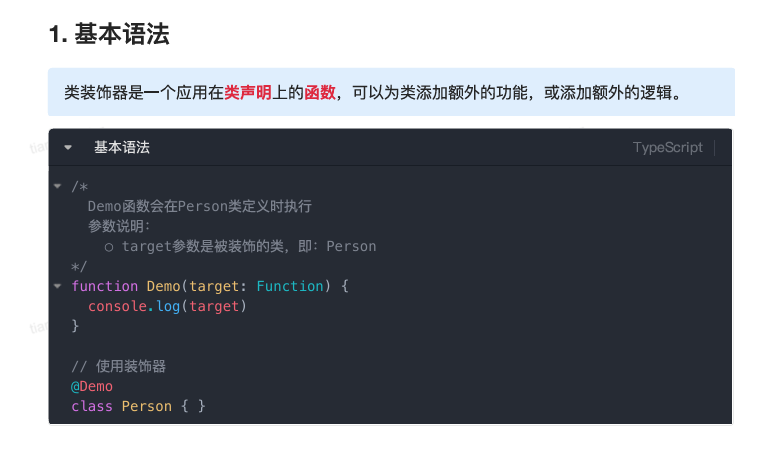The image size is (774, 466).
Task: Click the heading "1. 基本语法"
Action: (x=109, y=36)
